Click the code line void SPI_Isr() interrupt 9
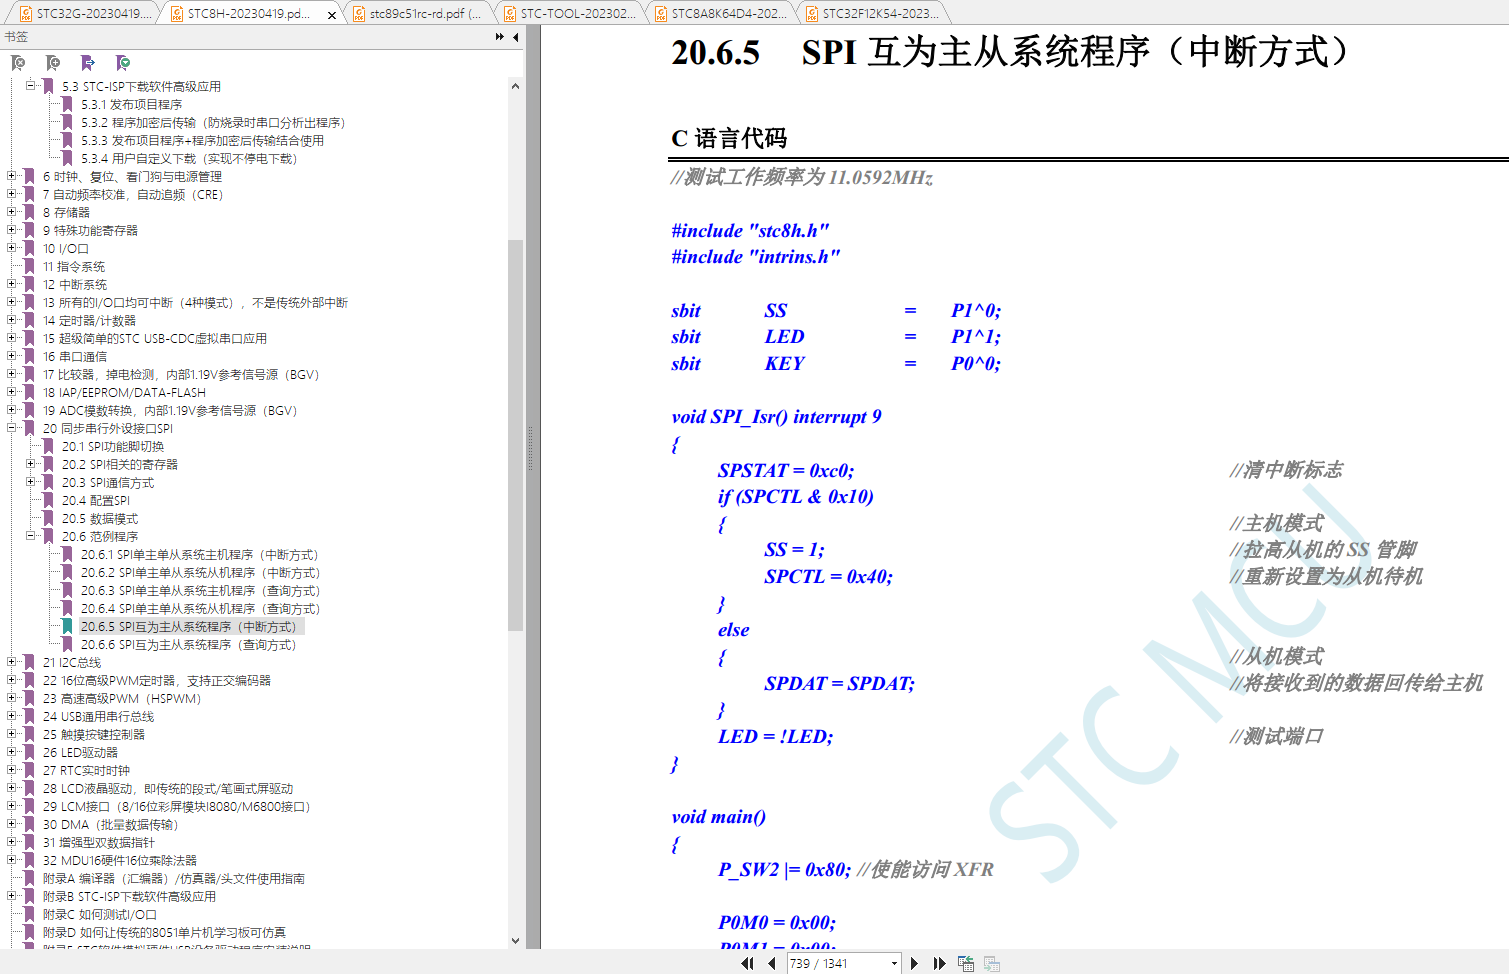 [776, 417]
